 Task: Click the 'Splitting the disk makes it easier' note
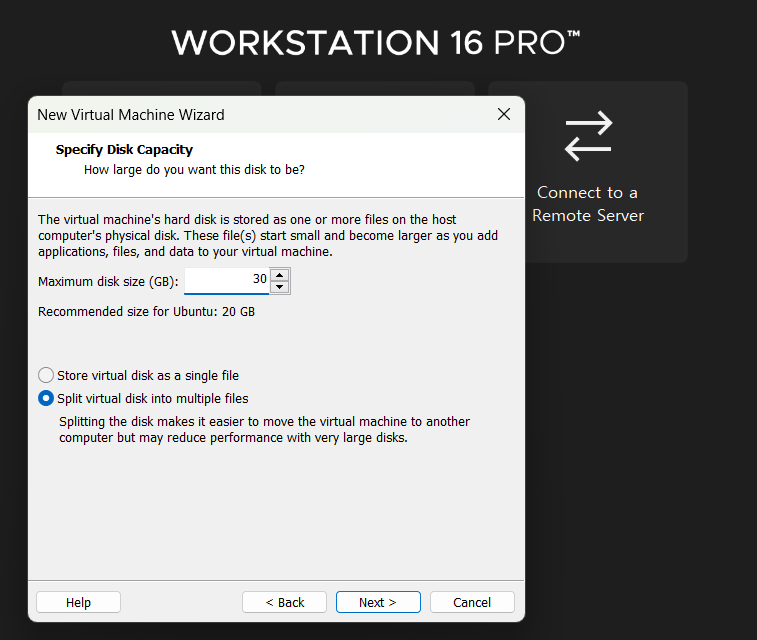click(x=264, y=430)
